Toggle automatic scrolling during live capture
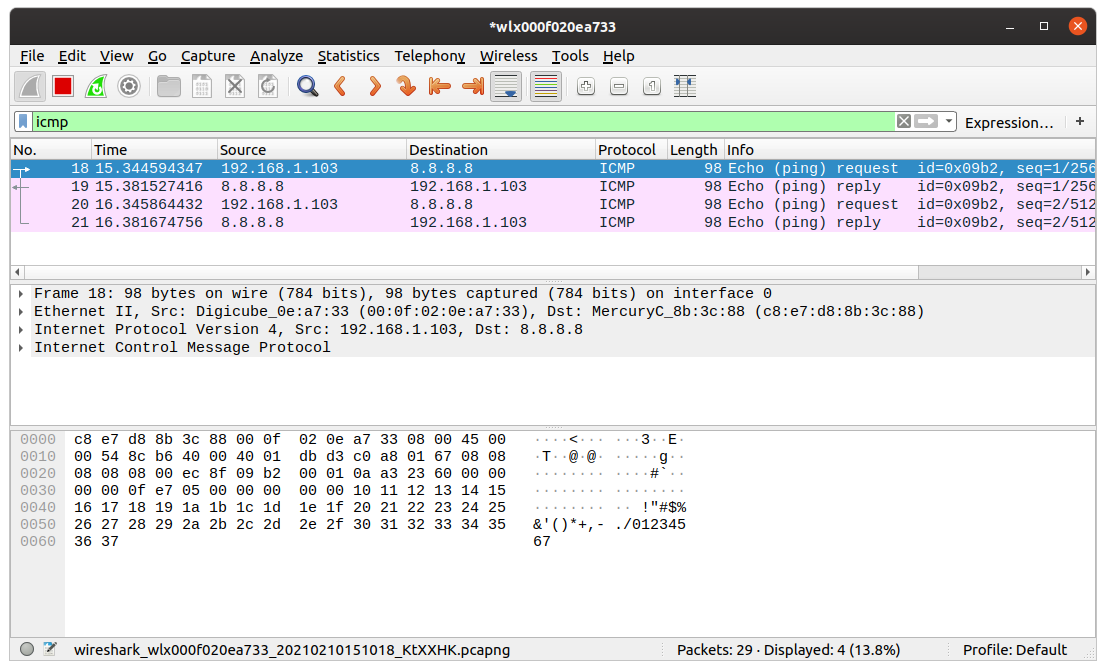Viewport: 1106px width, 670px height. [x=506, y=86]
